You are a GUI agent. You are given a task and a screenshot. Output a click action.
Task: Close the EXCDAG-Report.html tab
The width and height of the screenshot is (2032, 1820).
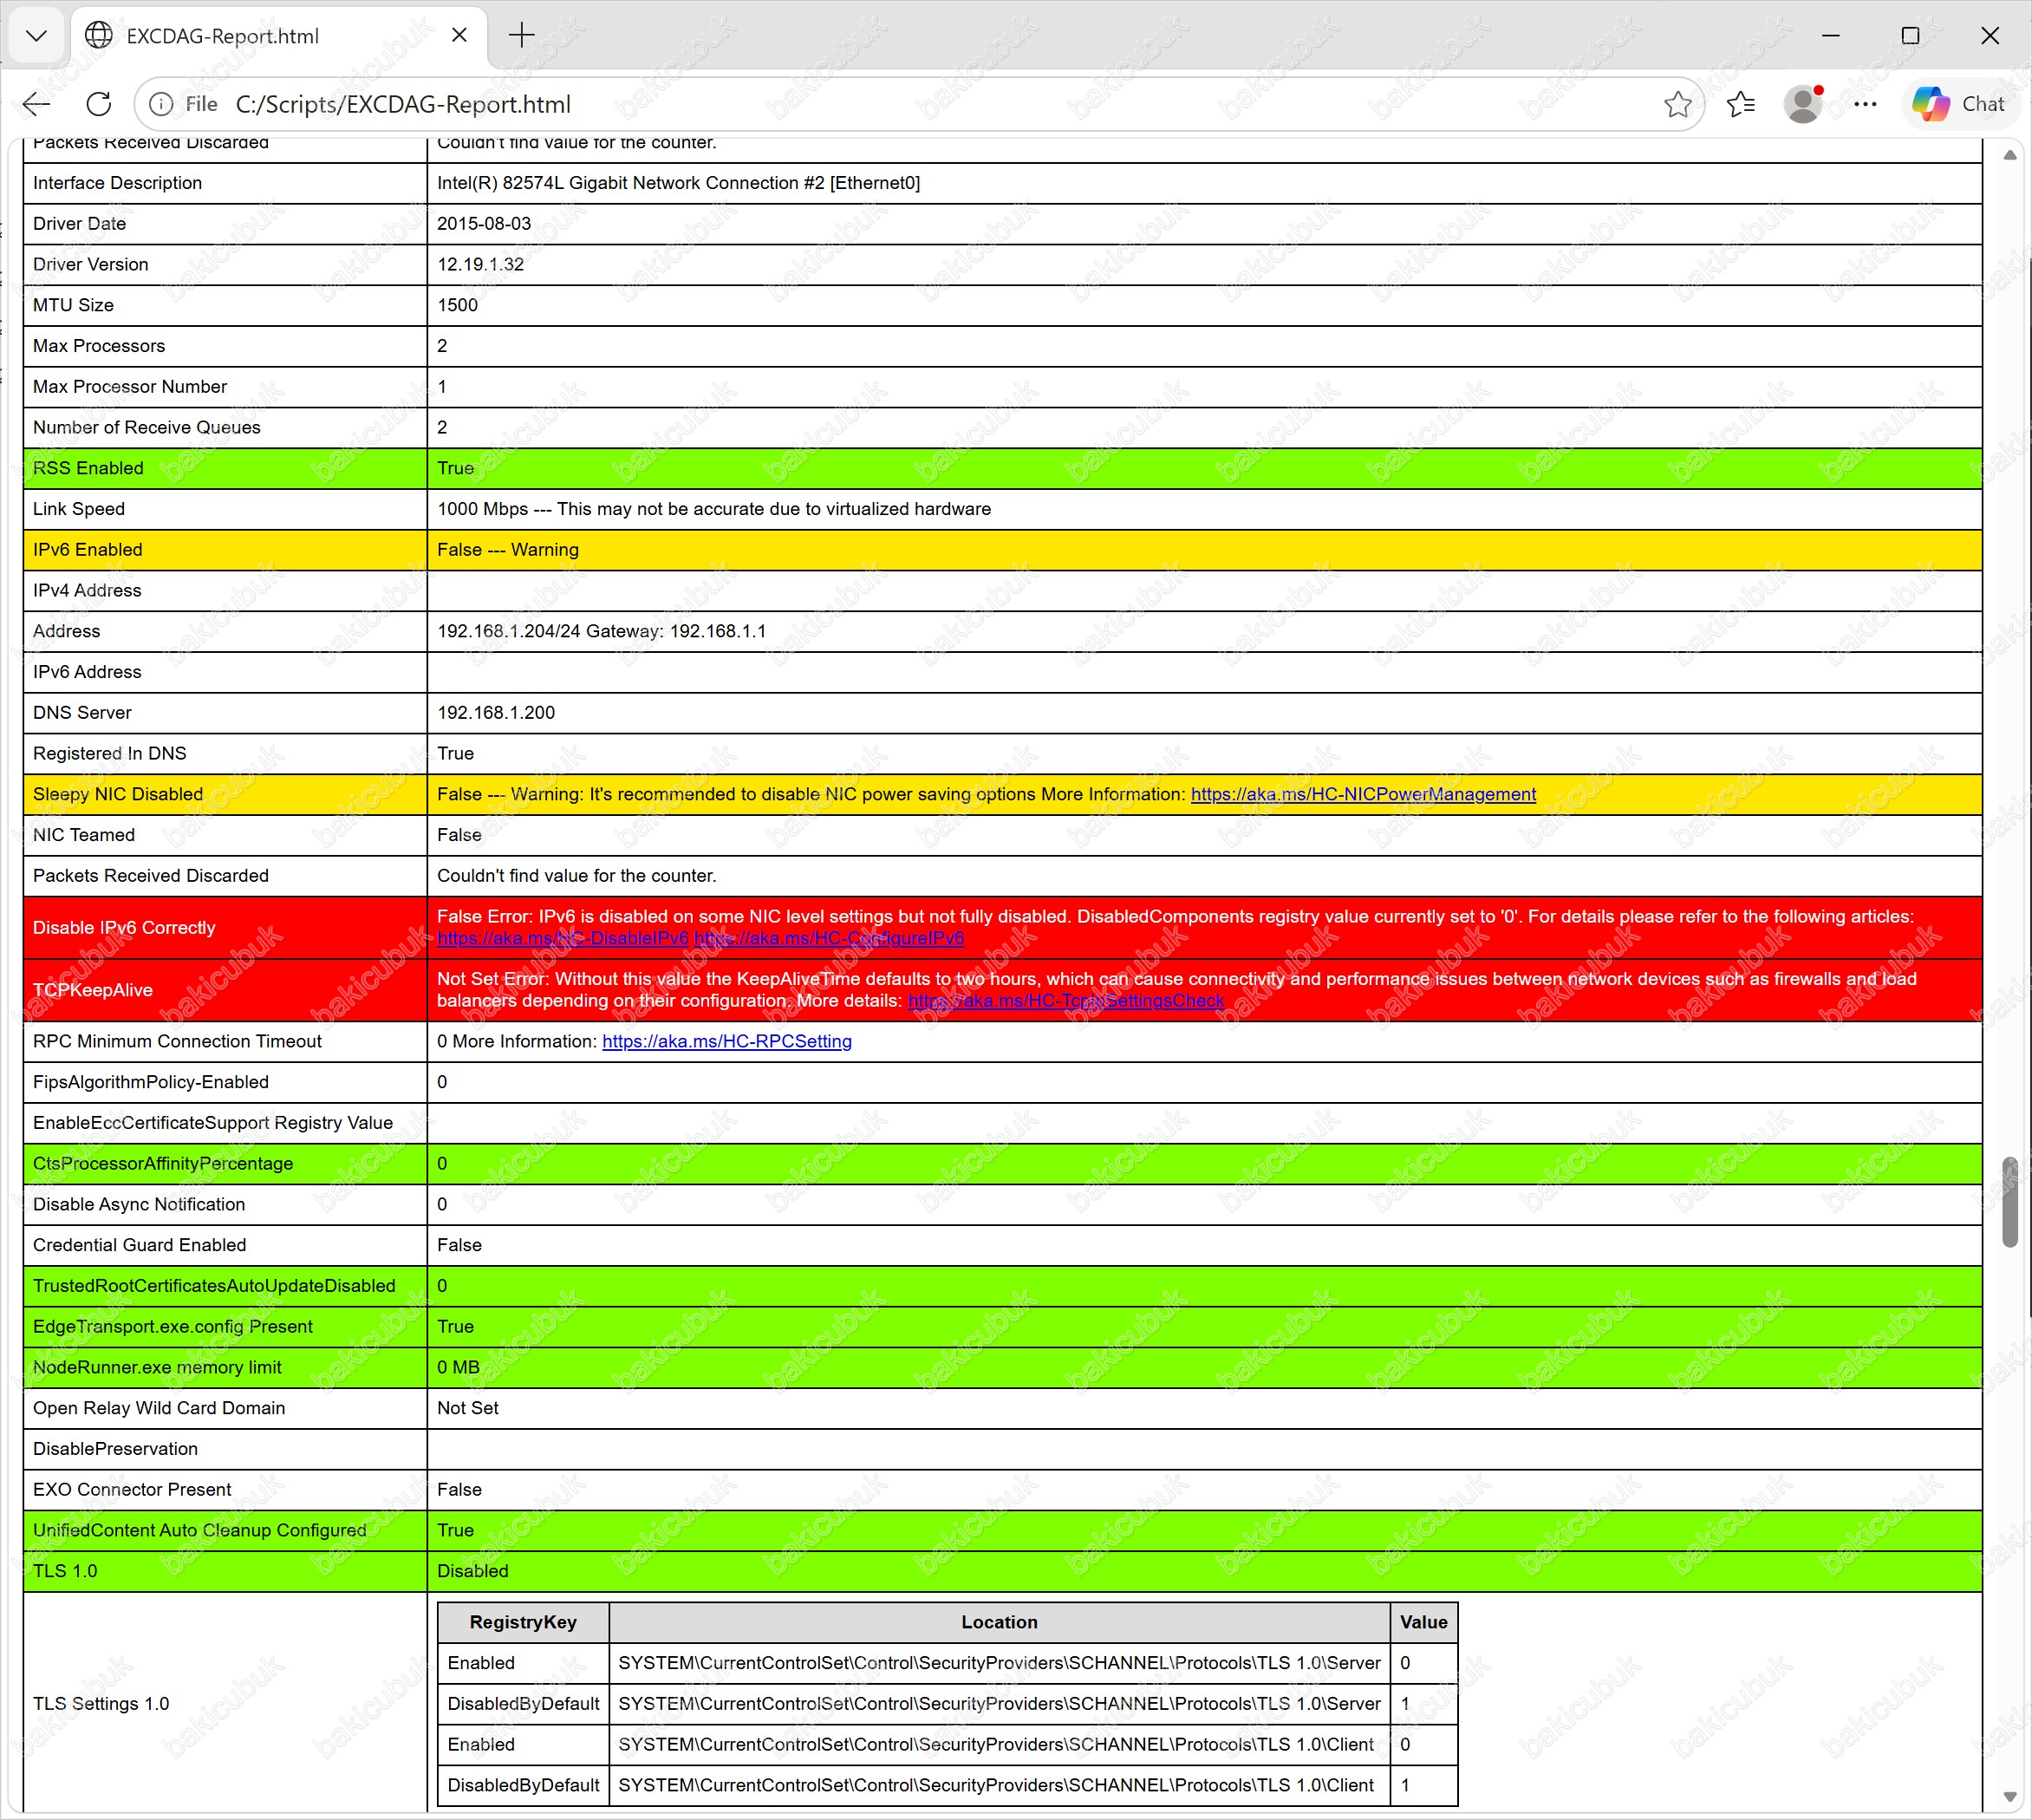[x=459, y=36]
